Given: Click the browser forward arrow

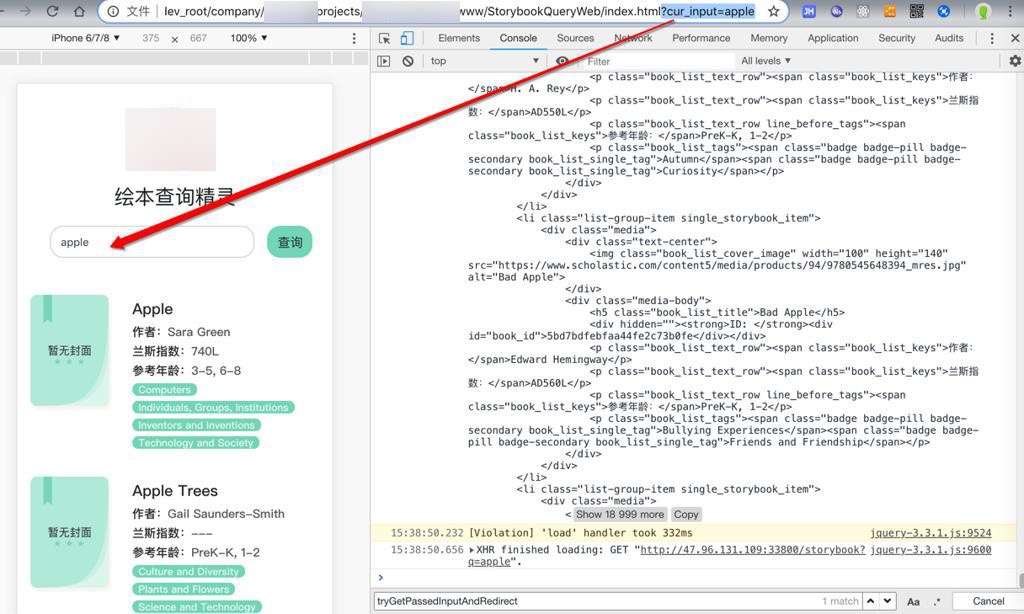Looking at the screenshot, I should tap(25, 11).
